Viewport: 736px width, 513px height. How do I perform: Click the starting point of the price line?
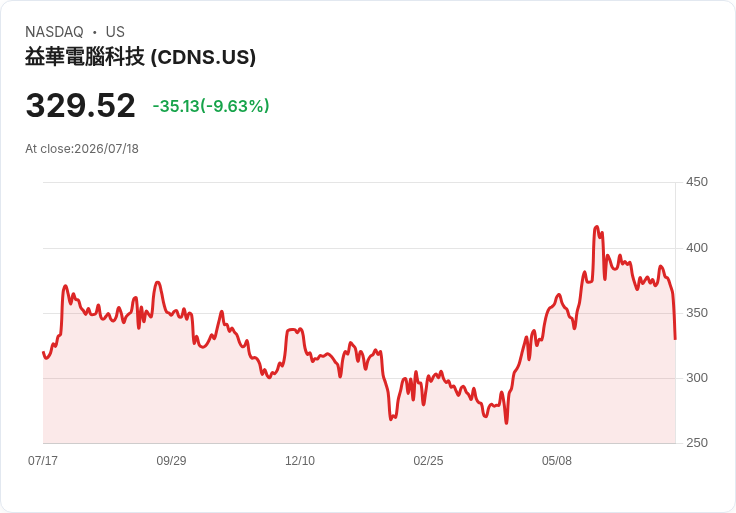pyautogui.click(x=43, y=352)
